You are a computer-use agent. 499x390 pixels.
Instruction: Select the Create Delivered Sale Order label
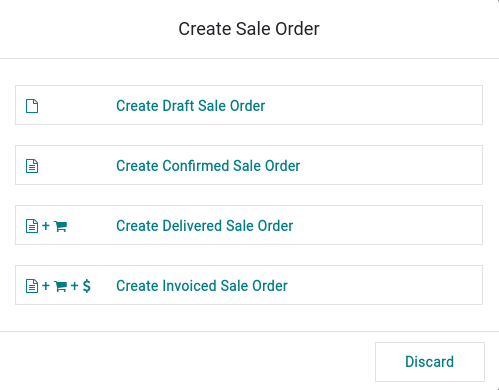click(204, 226)
